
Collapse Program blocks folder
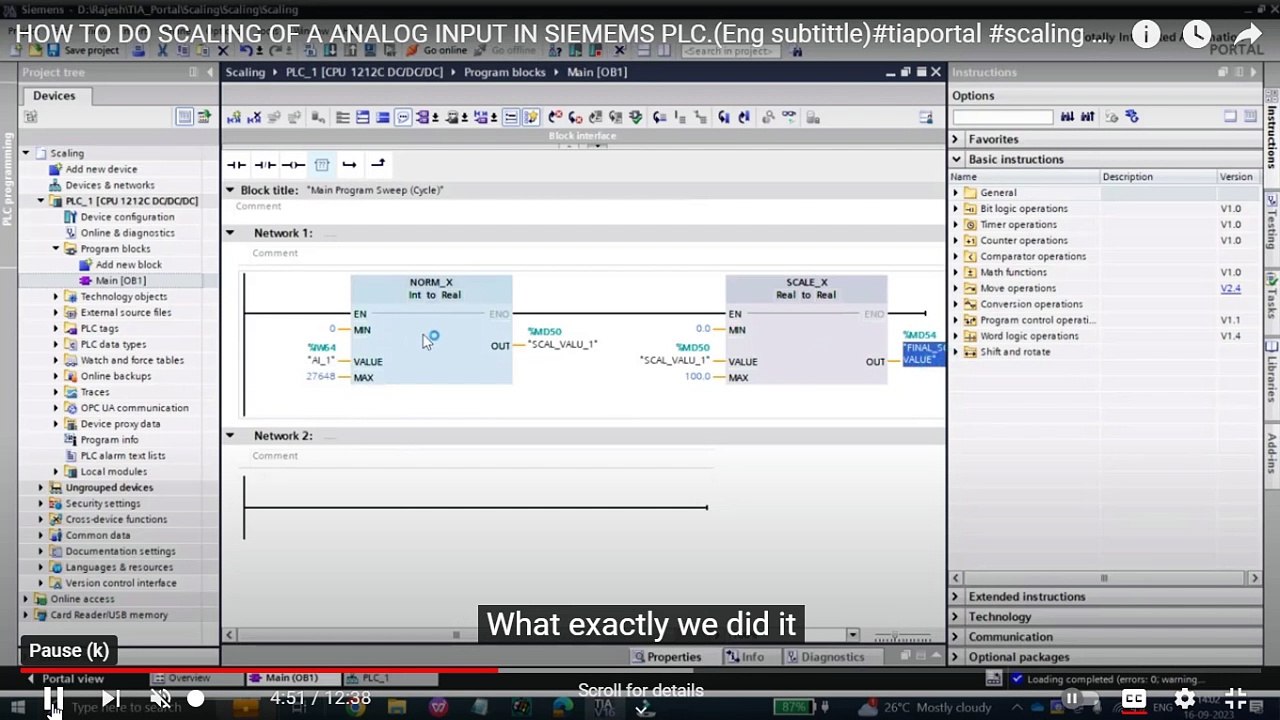56,249
